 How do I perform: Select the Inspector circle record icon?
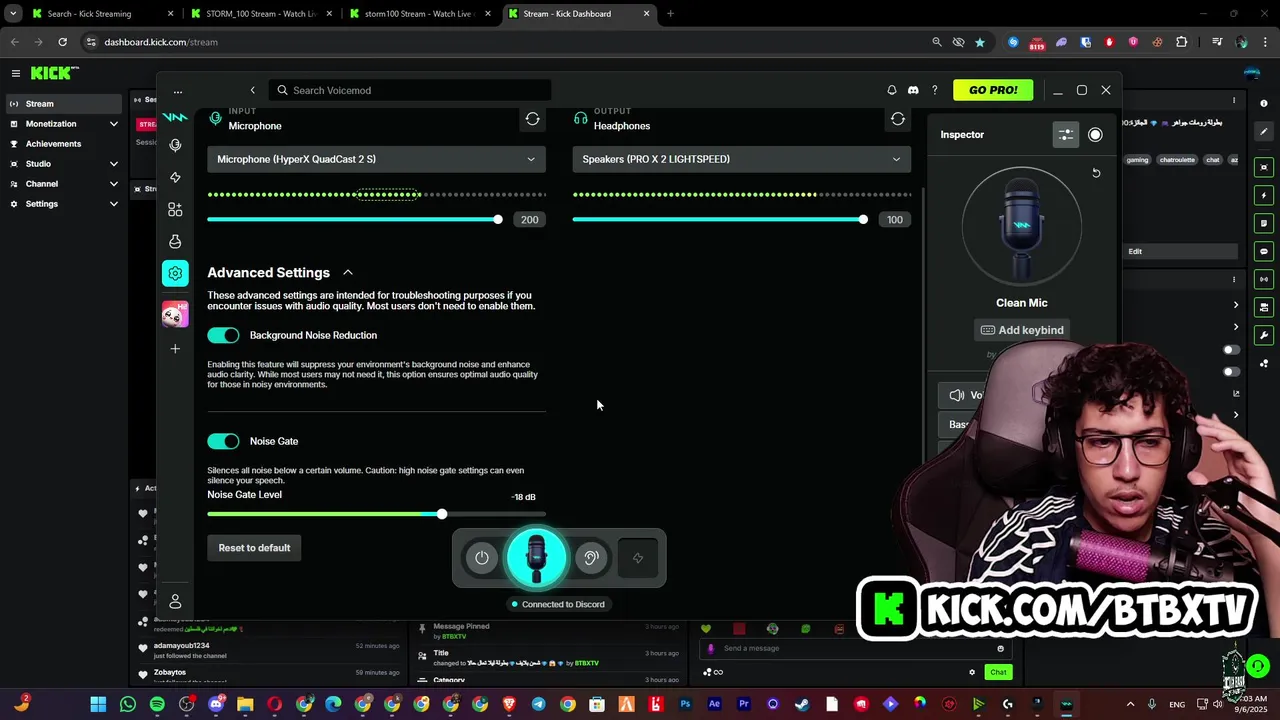click(1095, 135)
